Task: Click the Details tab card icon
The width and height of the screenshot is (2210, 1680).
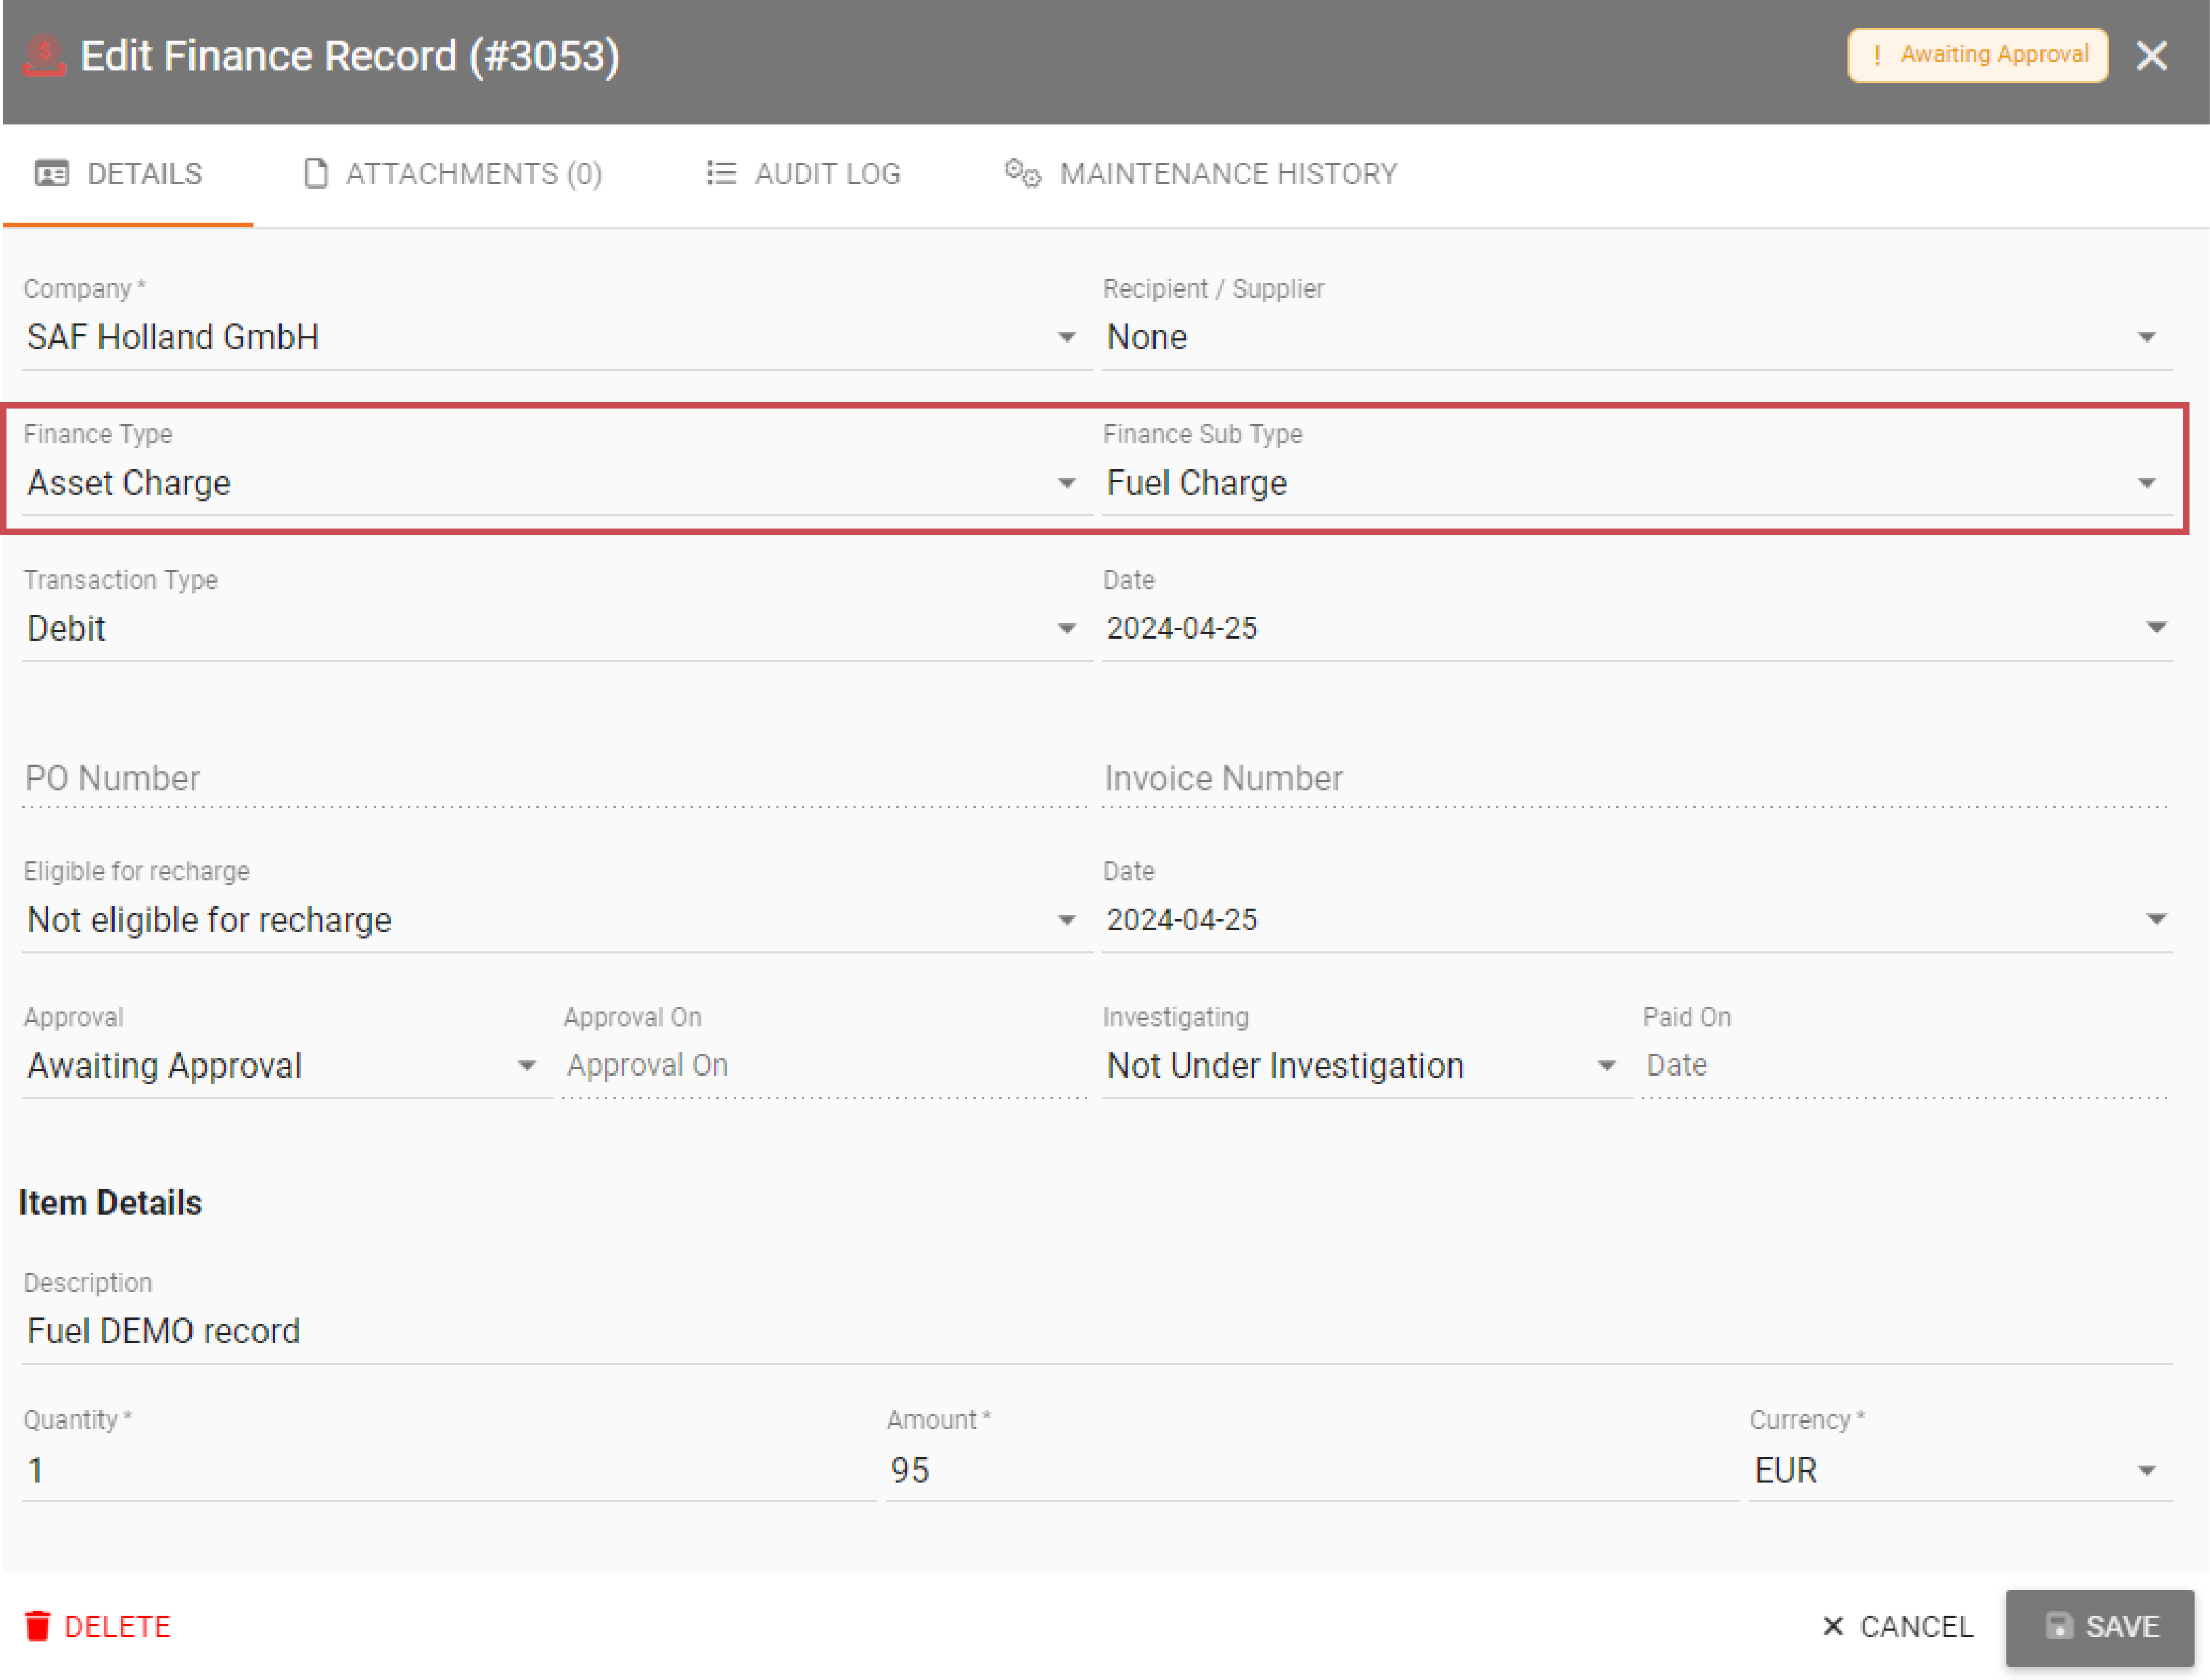Action: (x=51, y=174)
